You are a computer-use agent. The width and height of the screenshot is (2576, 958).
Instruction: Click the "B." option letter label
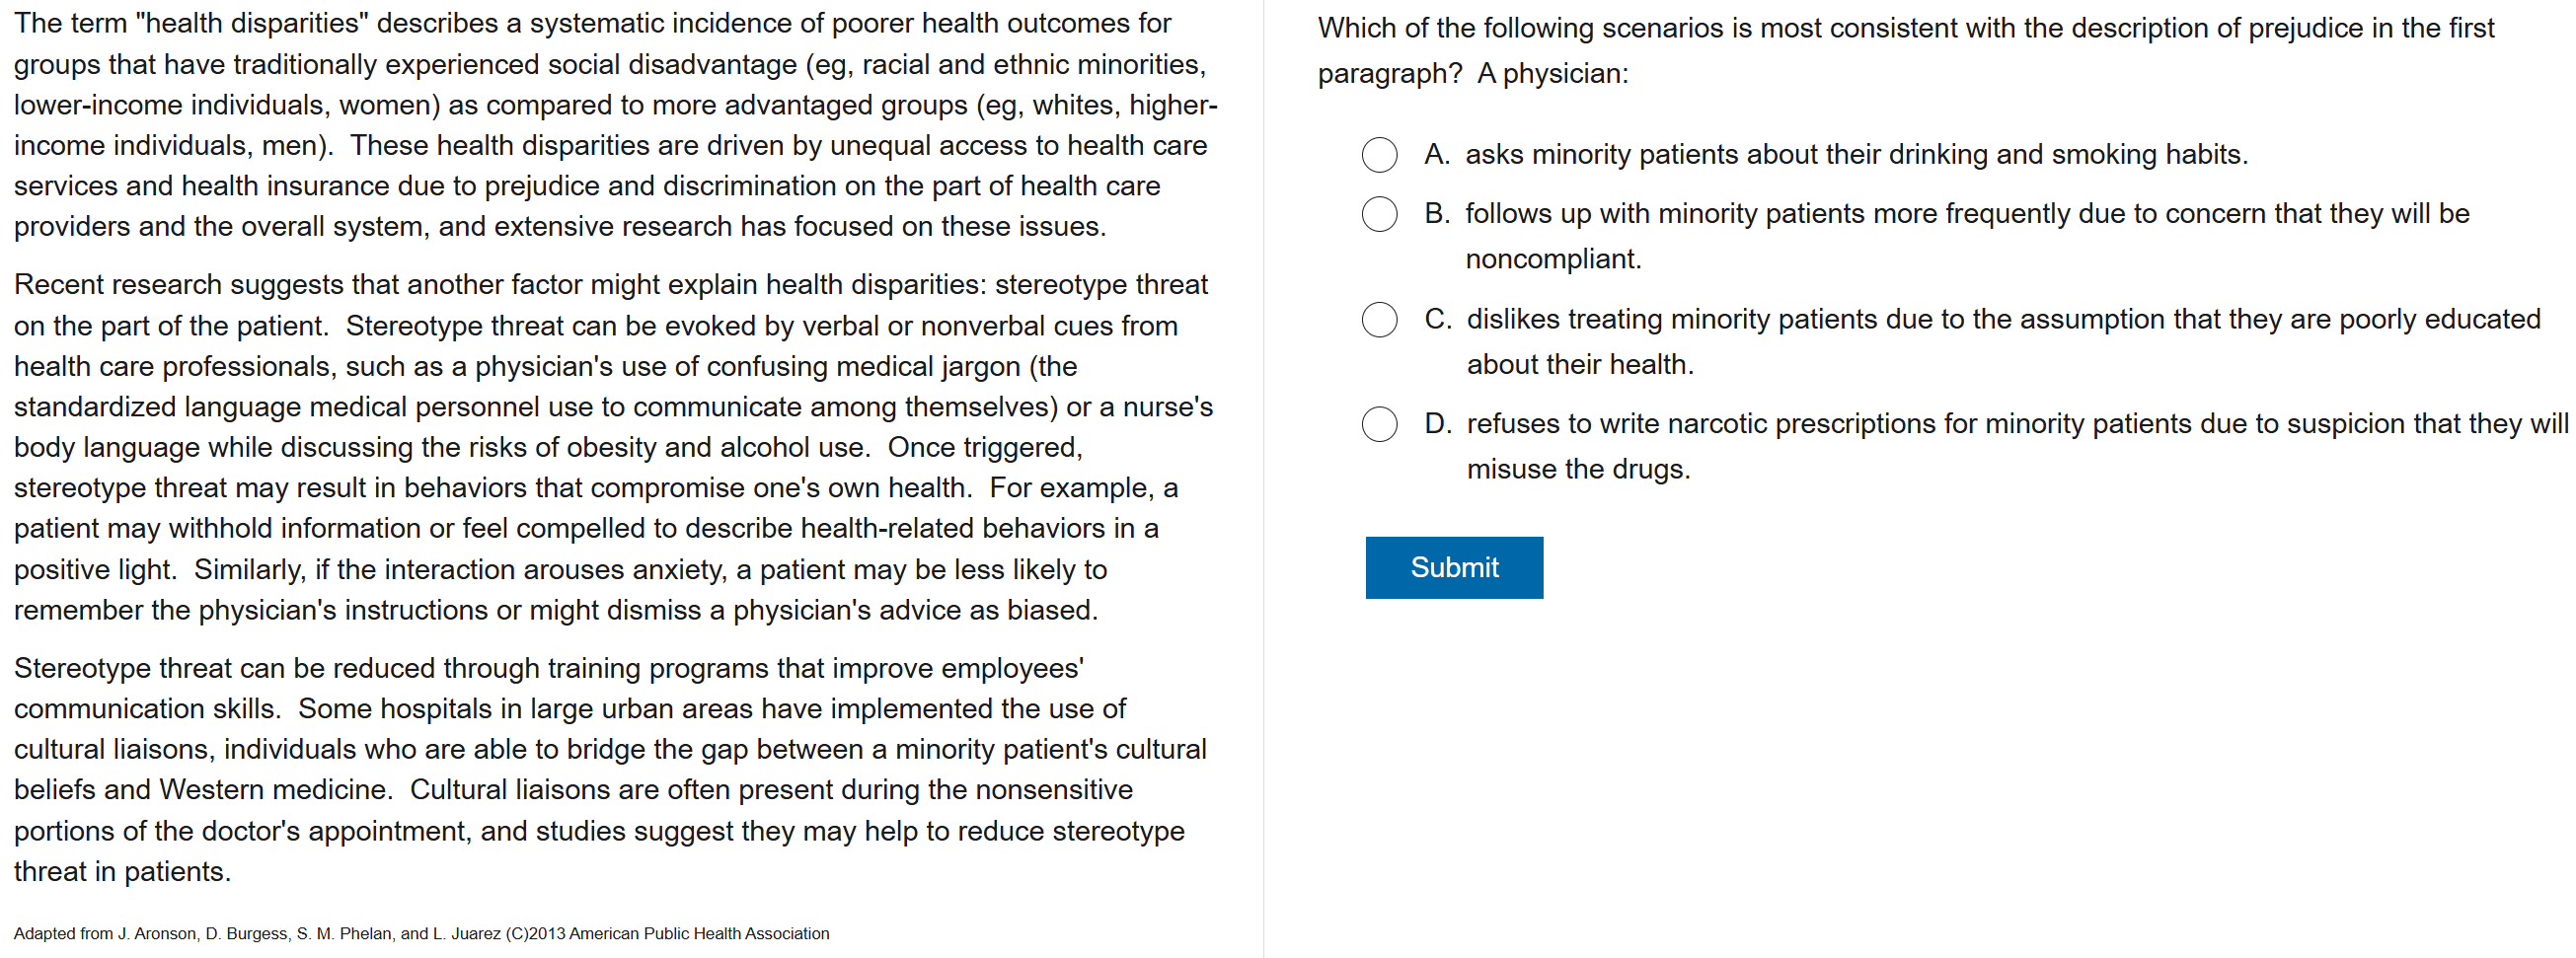pos(1437,214)
